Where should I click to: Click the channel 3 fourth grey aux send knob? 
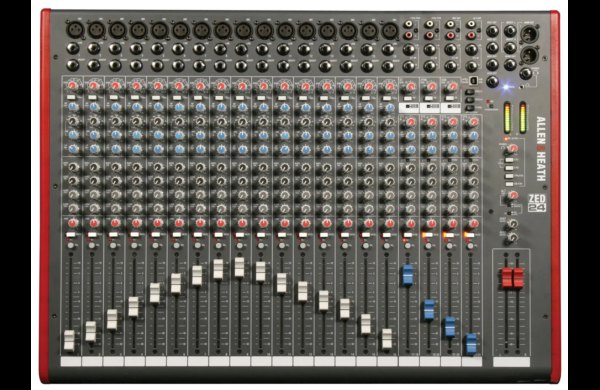coord(115,208)
